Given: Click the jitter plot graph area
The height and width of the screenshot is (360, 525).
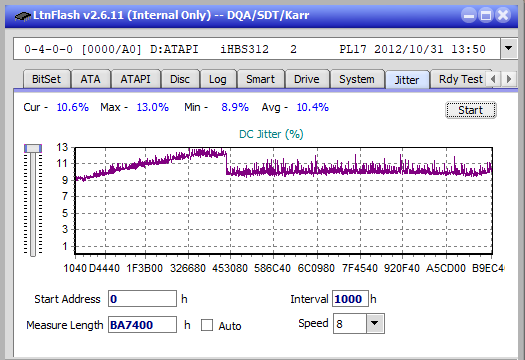Looking at the screenshot, I should (x=284, y=201).
